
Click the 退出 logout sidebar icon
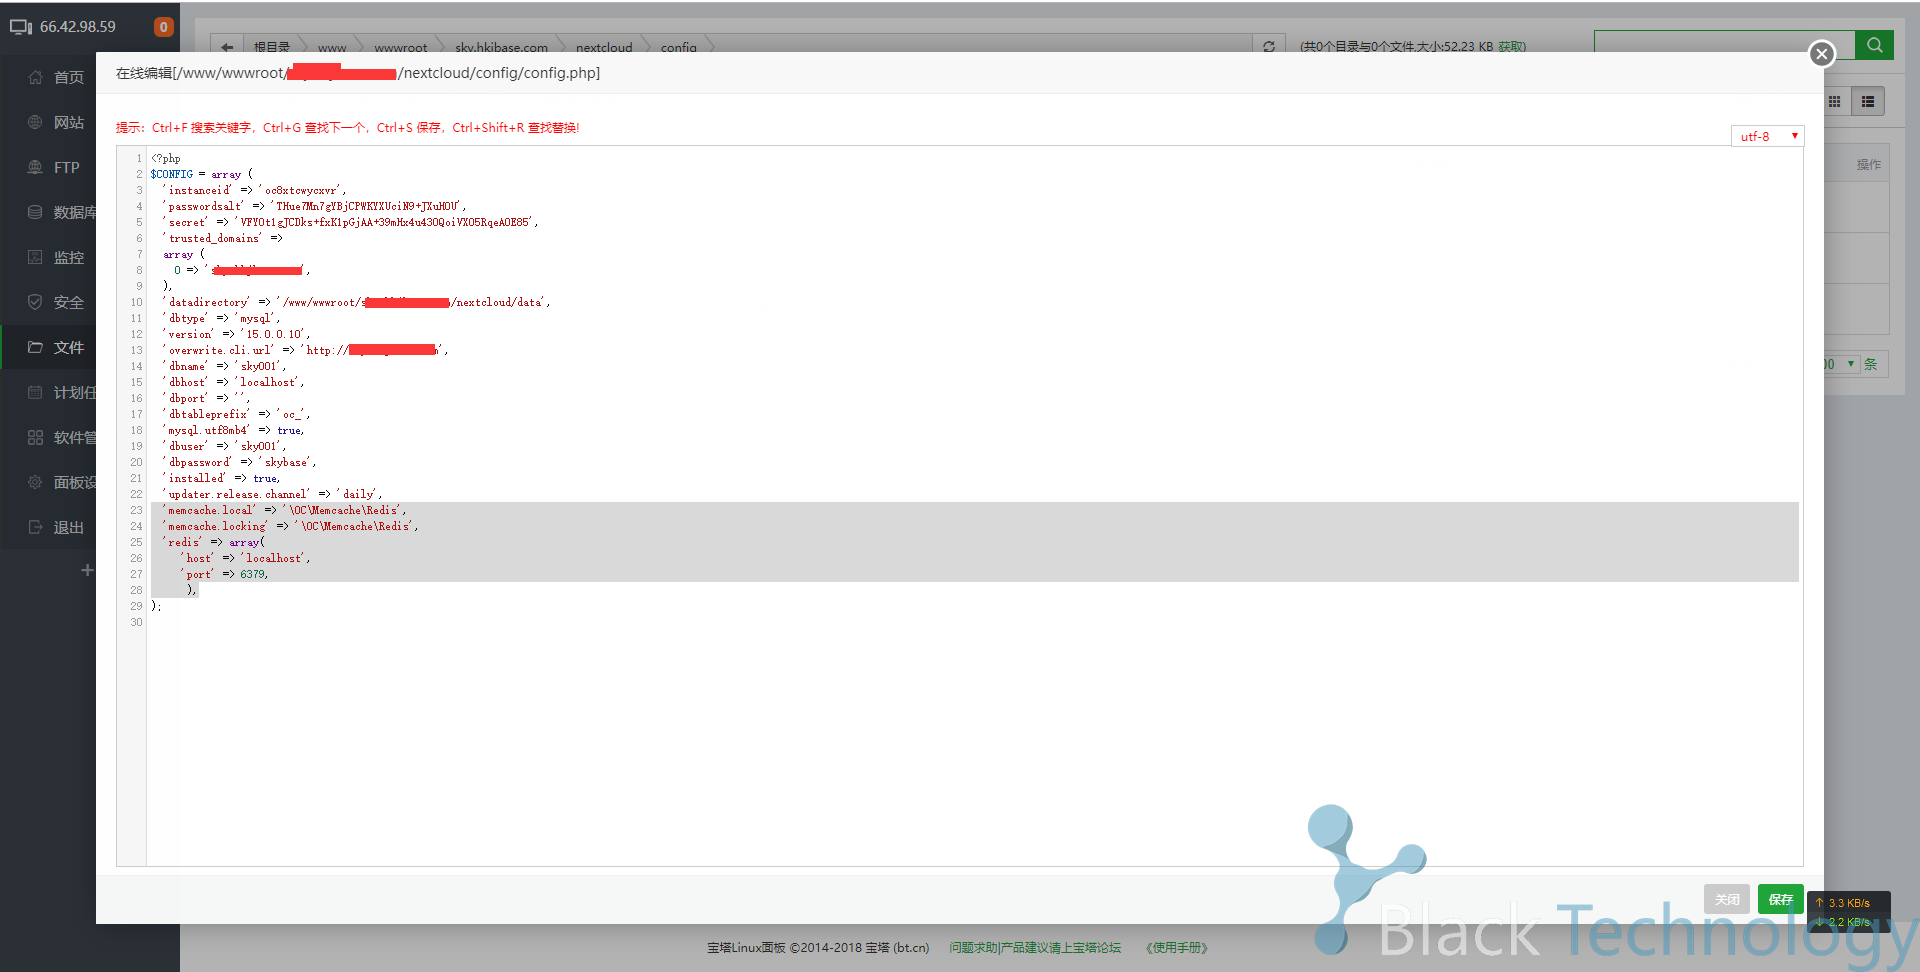click(x=36, y=527)
